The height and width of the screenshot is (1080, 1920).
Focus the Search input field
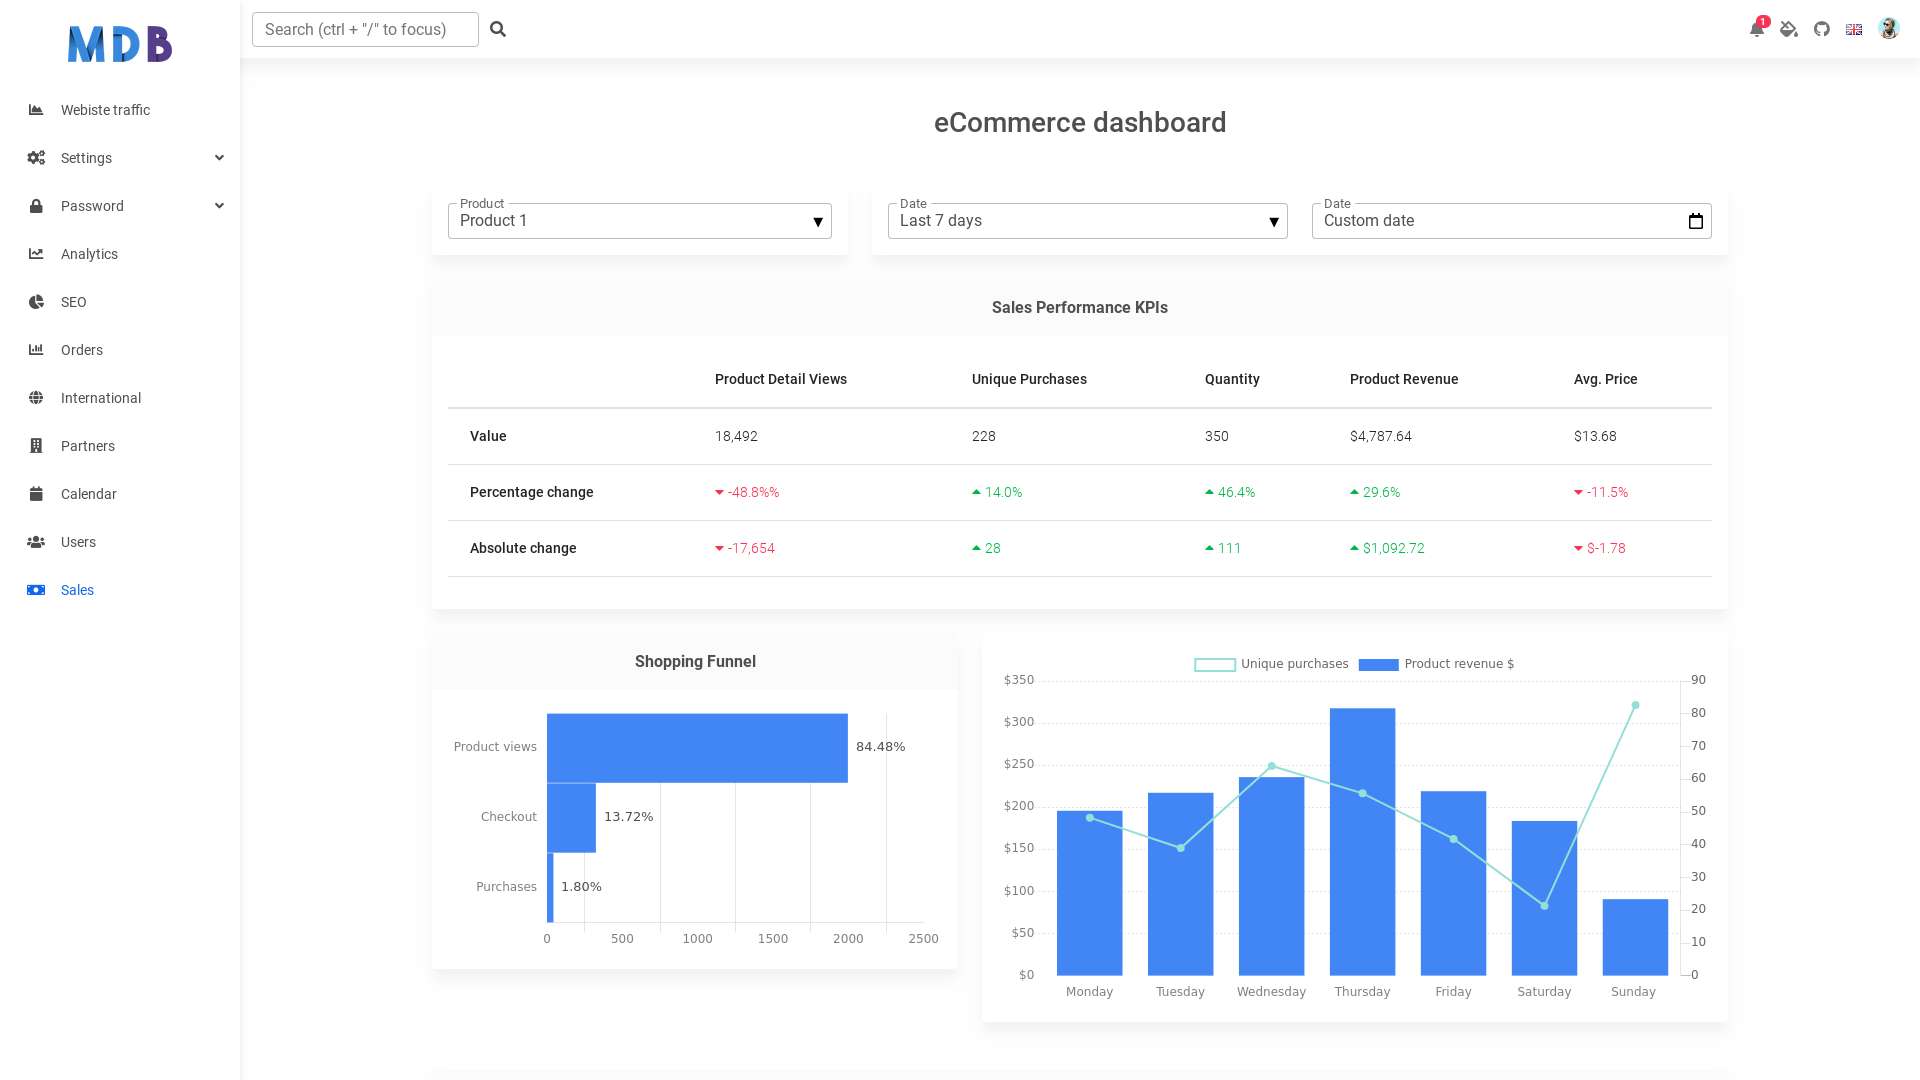[365, 29]
